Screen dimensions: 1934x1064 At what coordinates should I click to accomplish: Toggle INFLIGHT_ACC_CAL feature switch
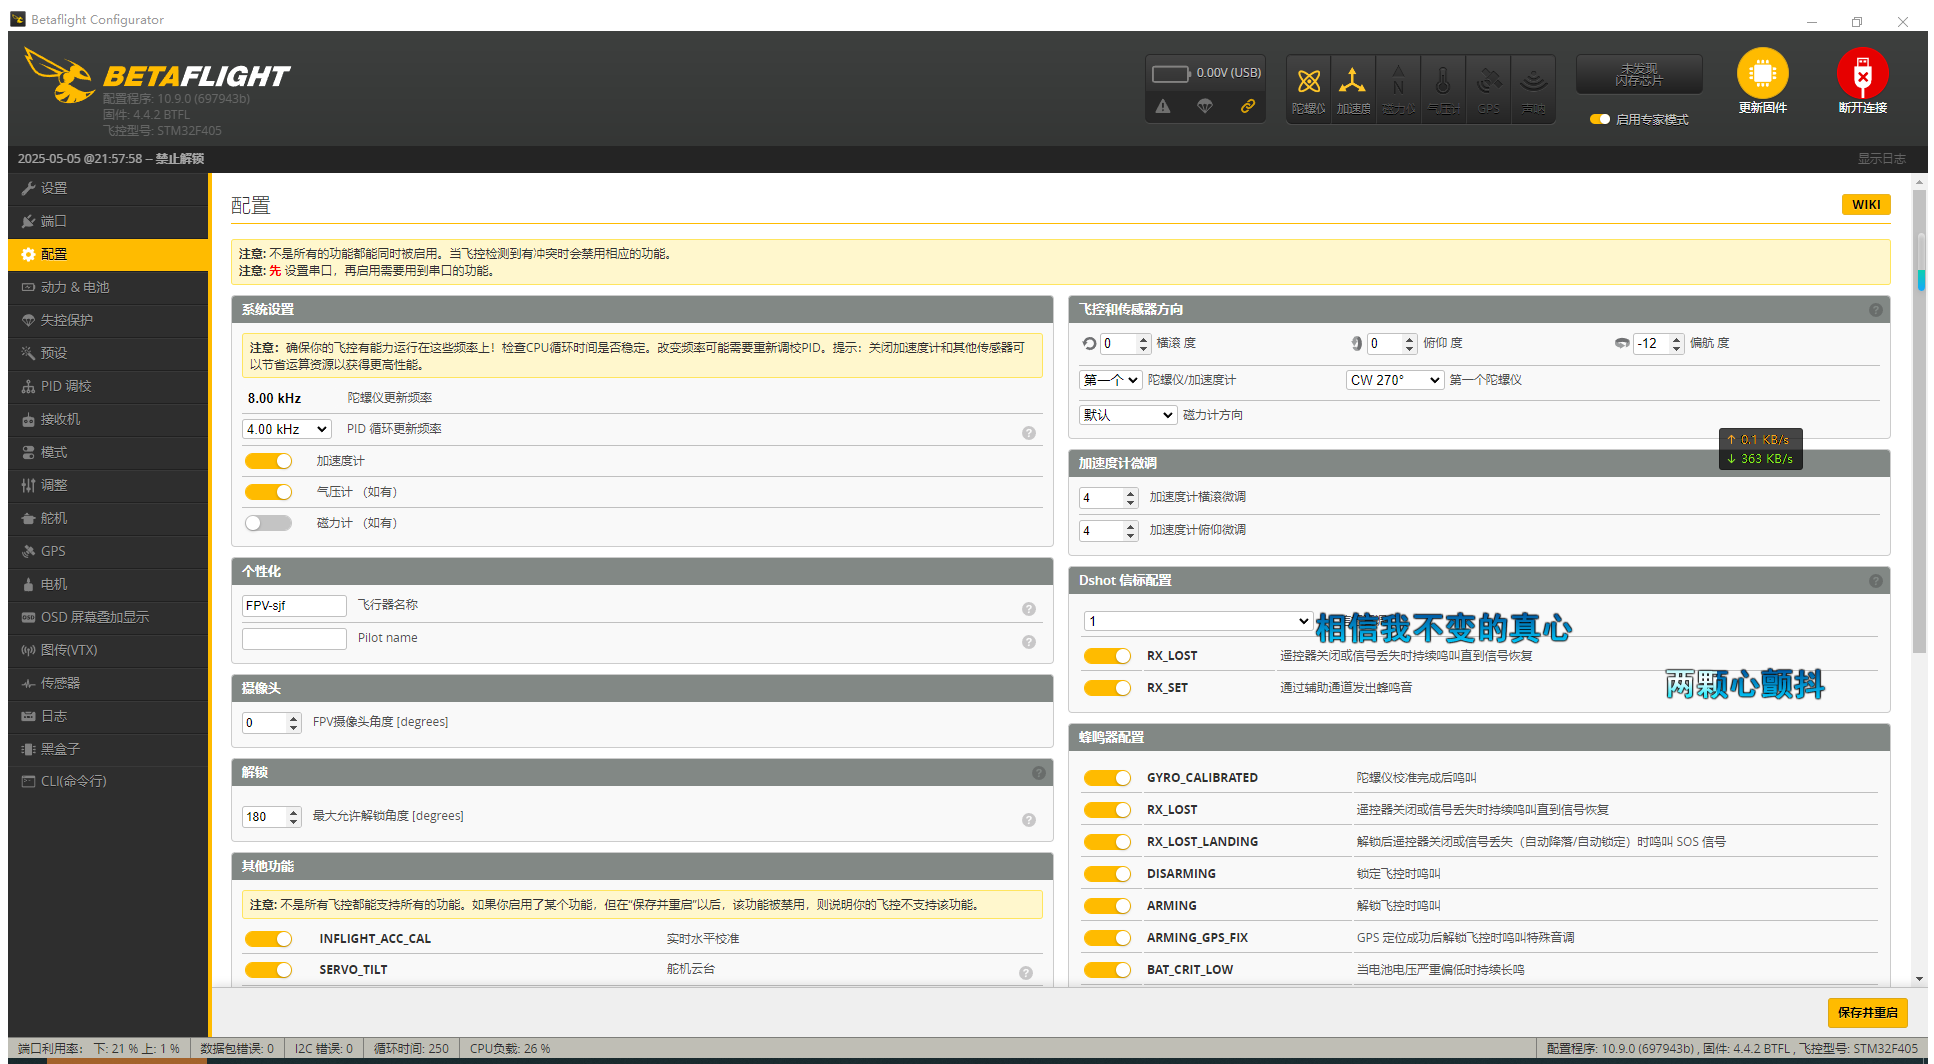pos(268,939)
